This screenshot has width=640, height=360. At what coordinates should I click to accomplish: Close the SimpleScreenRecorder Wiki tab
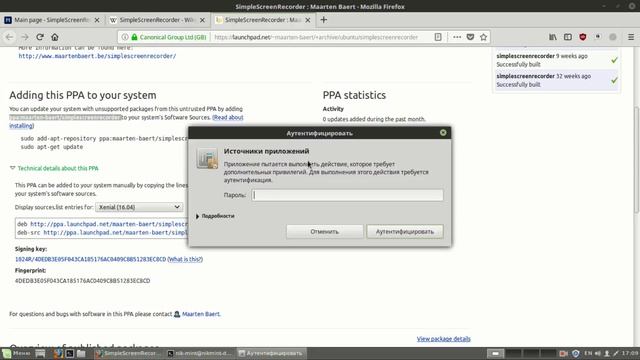point(202,20)
